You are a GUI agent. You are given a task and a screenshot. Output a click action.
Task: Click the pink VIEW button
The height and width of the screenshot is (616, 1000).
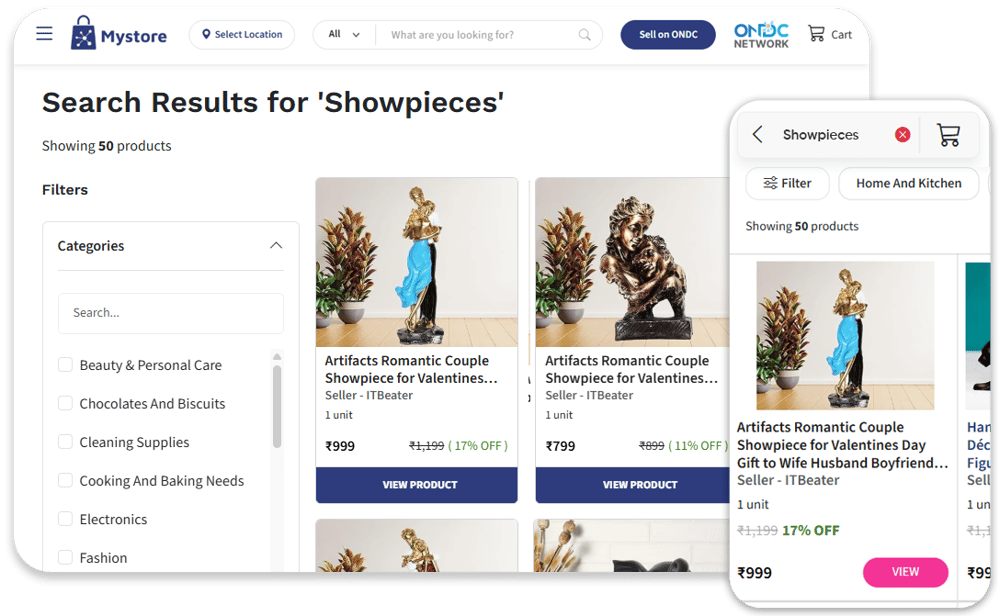tap(905, 572)
